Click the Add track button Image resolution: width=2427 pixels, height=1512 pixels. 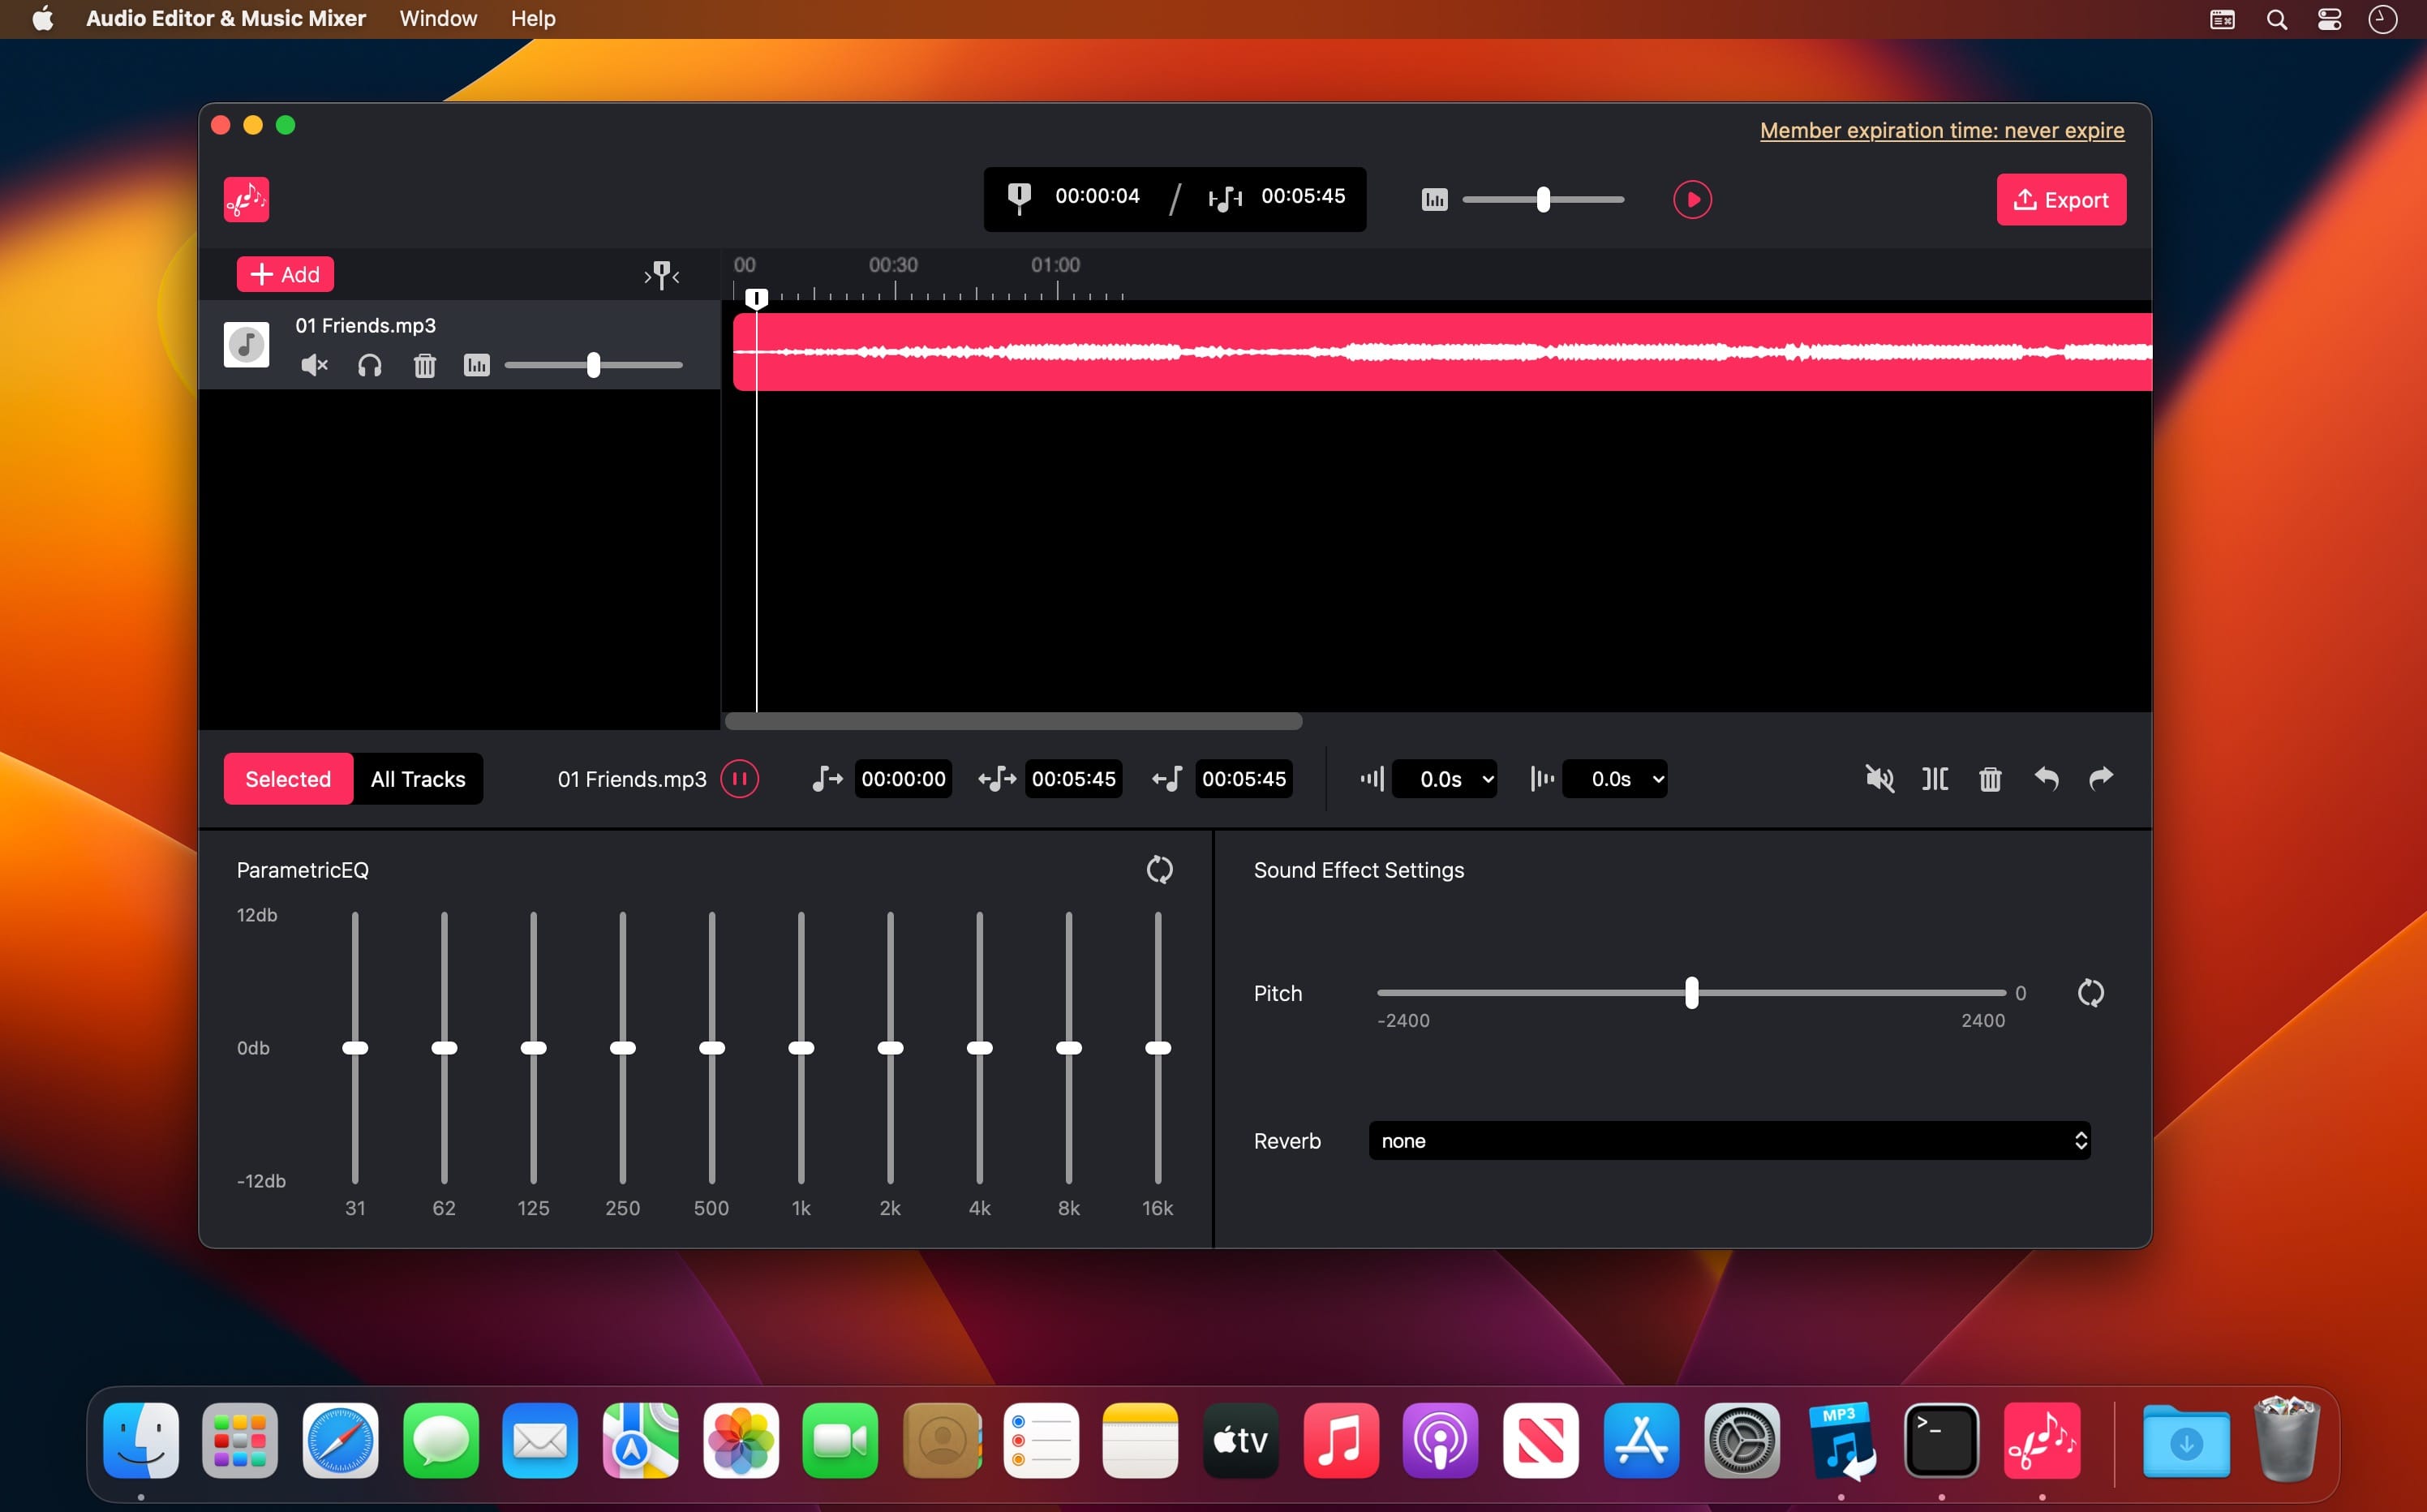[286, 273]
